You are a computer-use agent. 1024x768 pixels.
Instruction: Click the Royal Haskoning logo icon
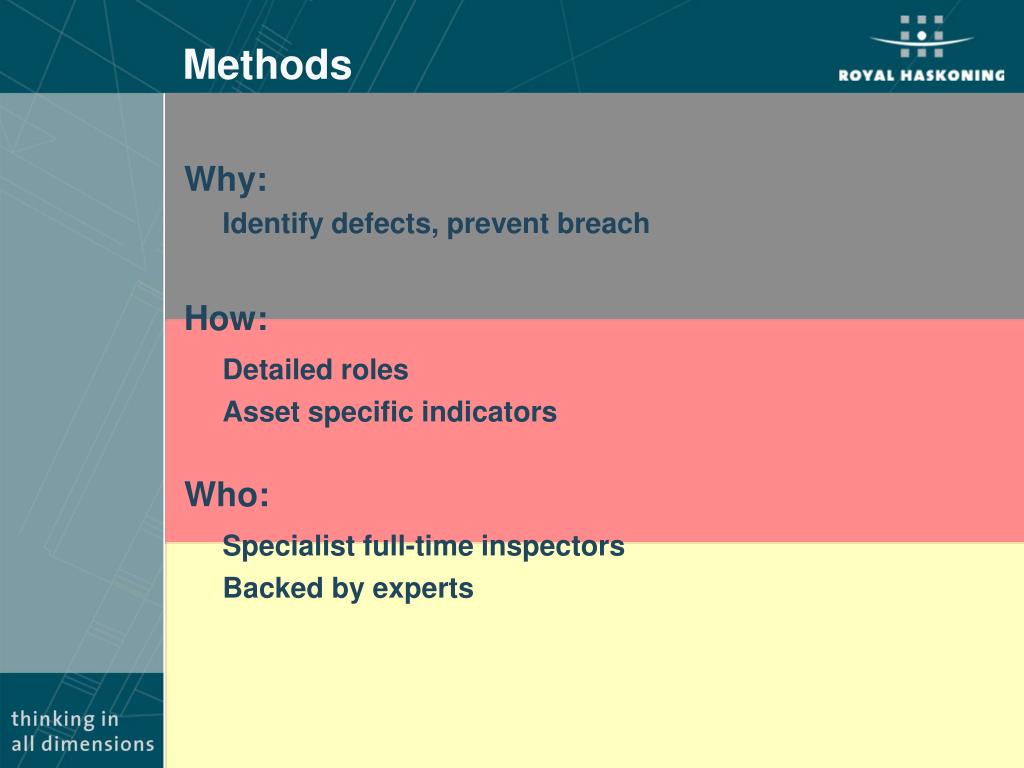tap(921, 37)
